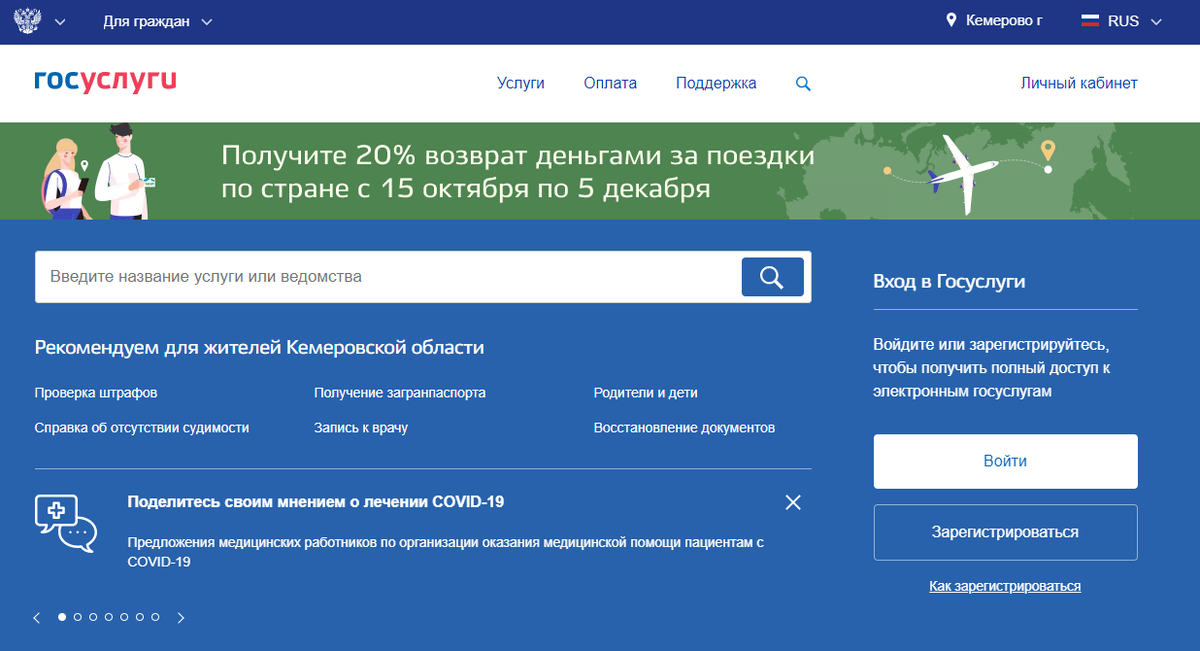1200x651 pixels.
Task: Click the blue search button with magnifier
Action: tap(772, 277)
